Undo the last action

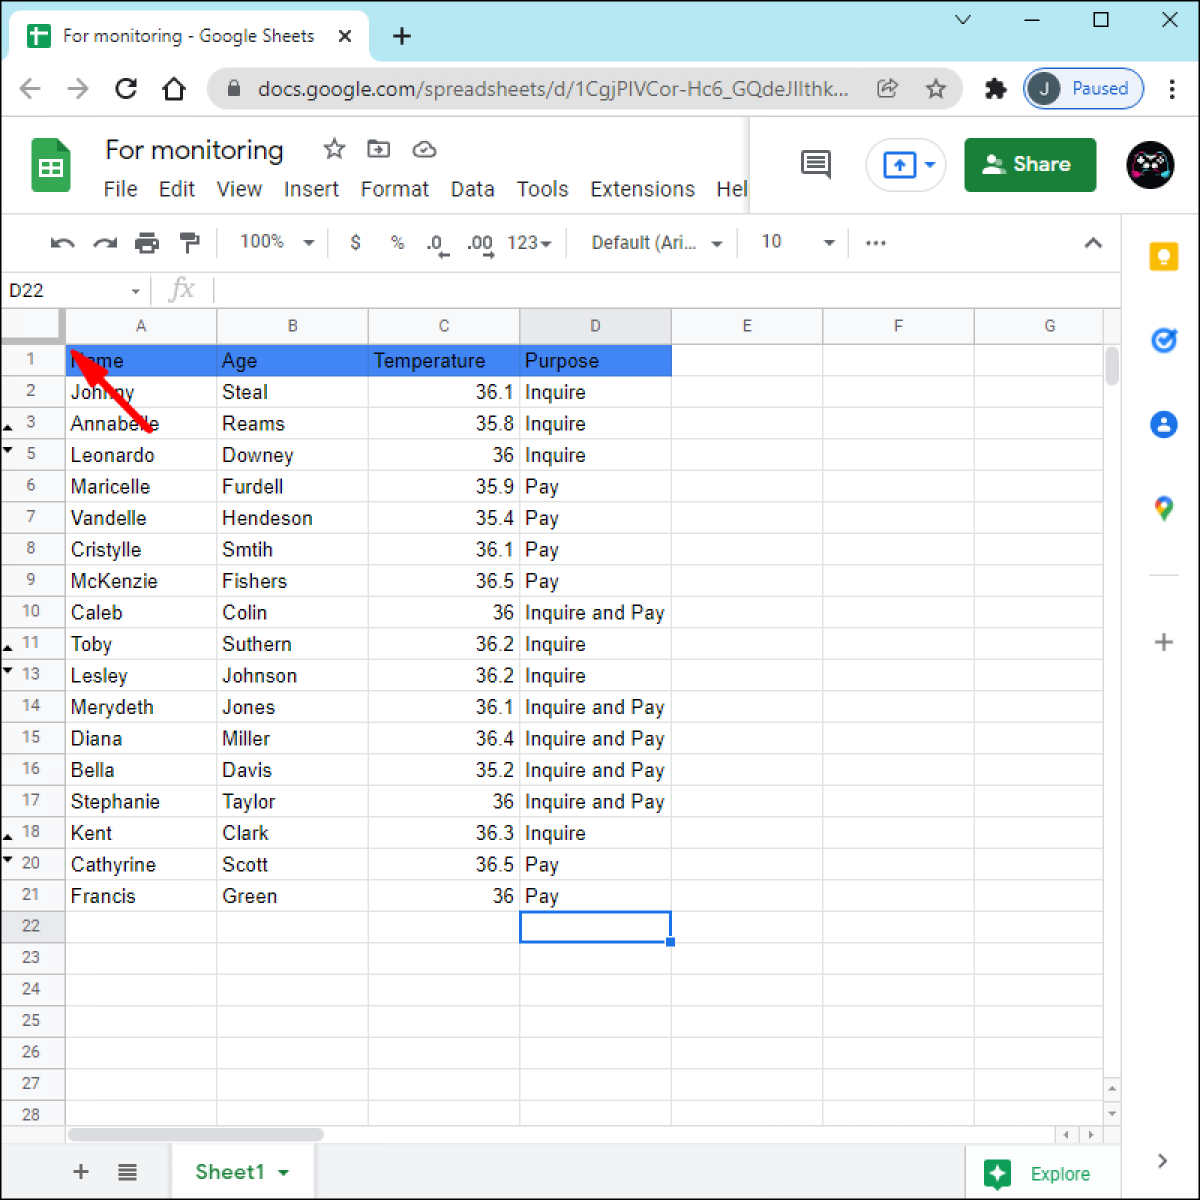61,242
